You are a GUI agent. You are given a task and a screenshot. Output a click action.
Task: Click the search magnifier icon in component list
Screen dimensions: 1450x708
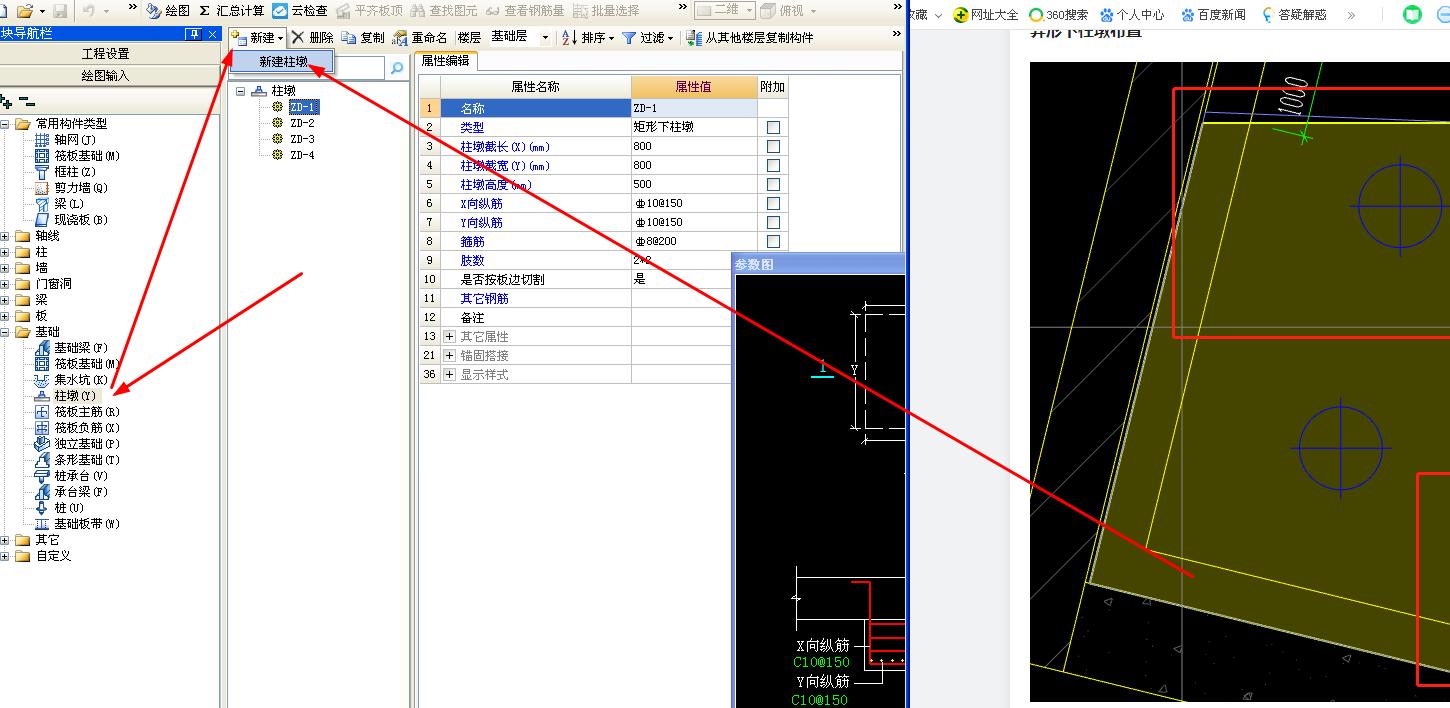(397, 69)
